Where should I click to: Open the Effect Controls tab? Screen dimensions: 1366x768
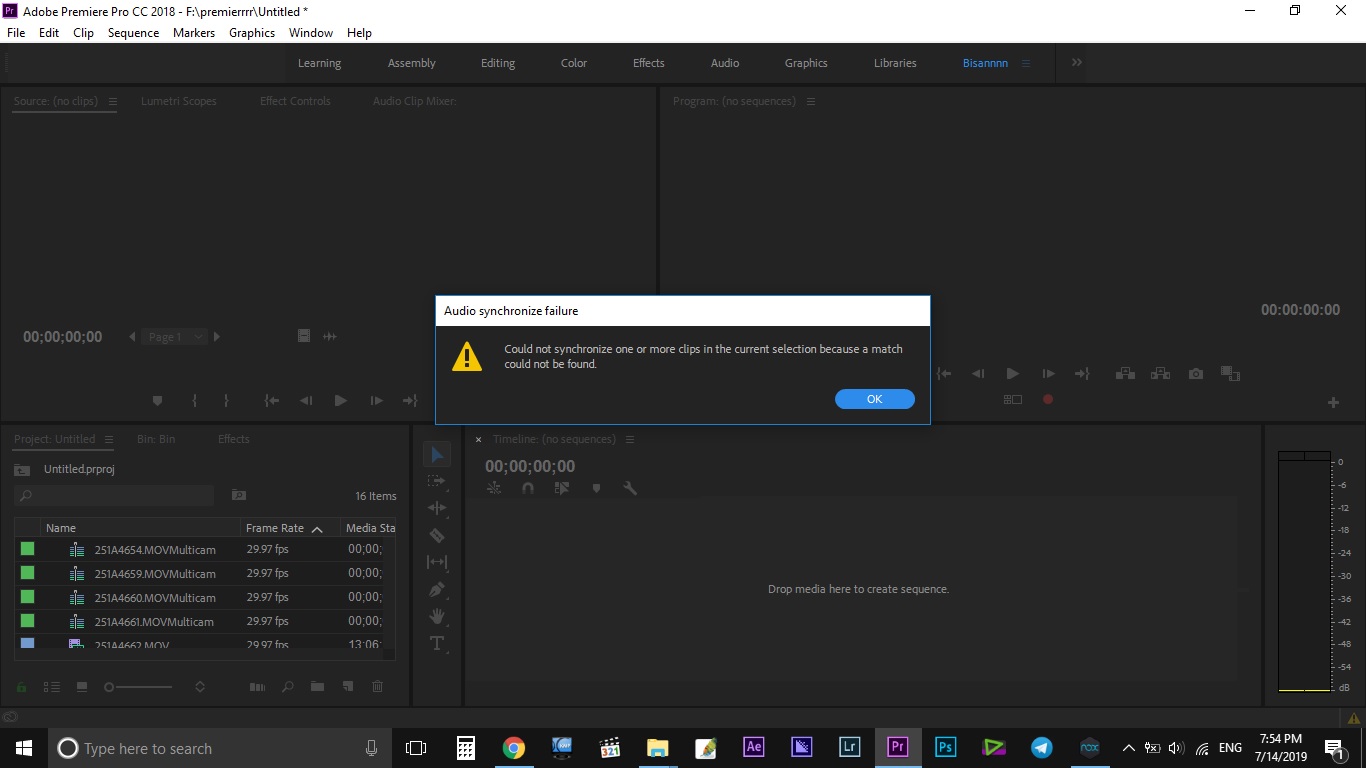tap(295, 101)
